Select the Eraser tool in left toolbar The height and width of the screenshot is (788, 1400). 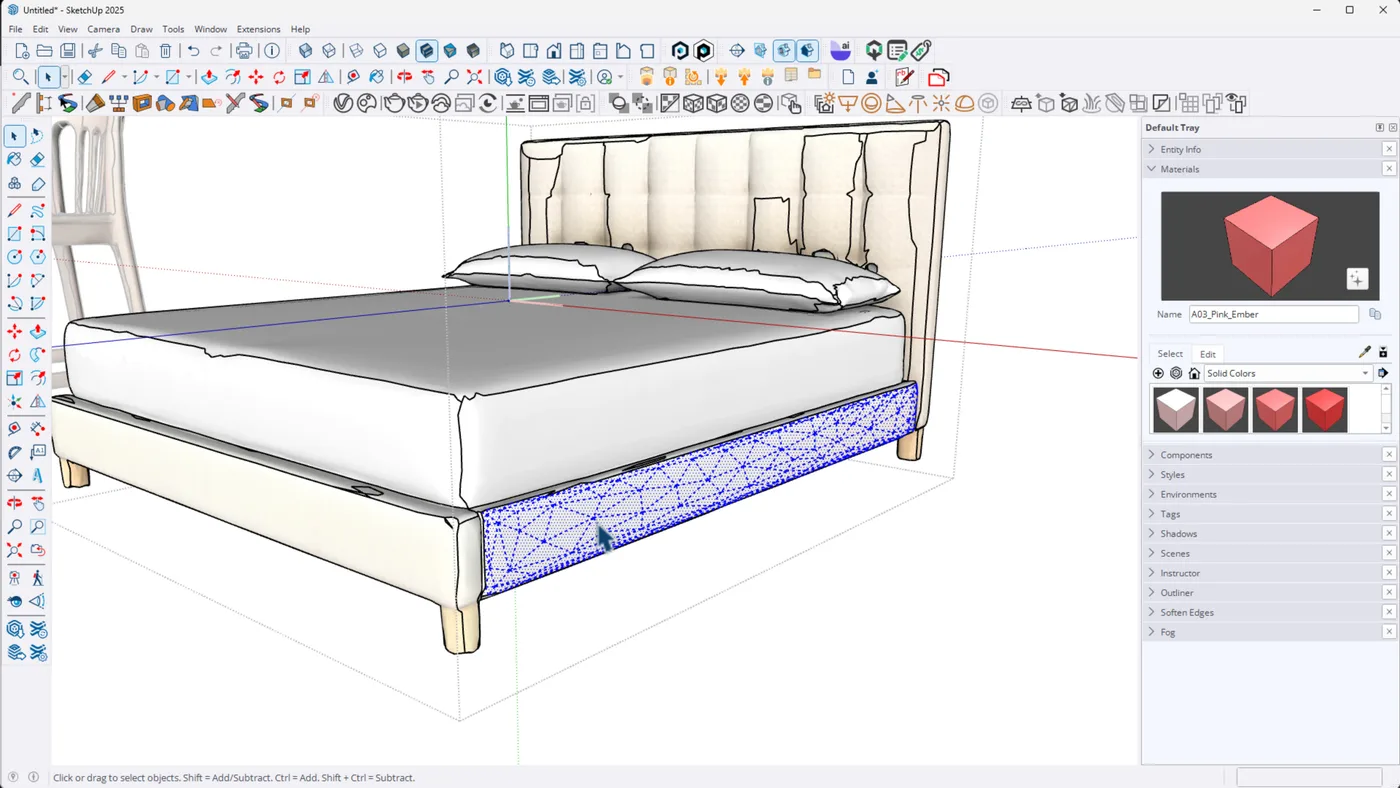[37, 159]
